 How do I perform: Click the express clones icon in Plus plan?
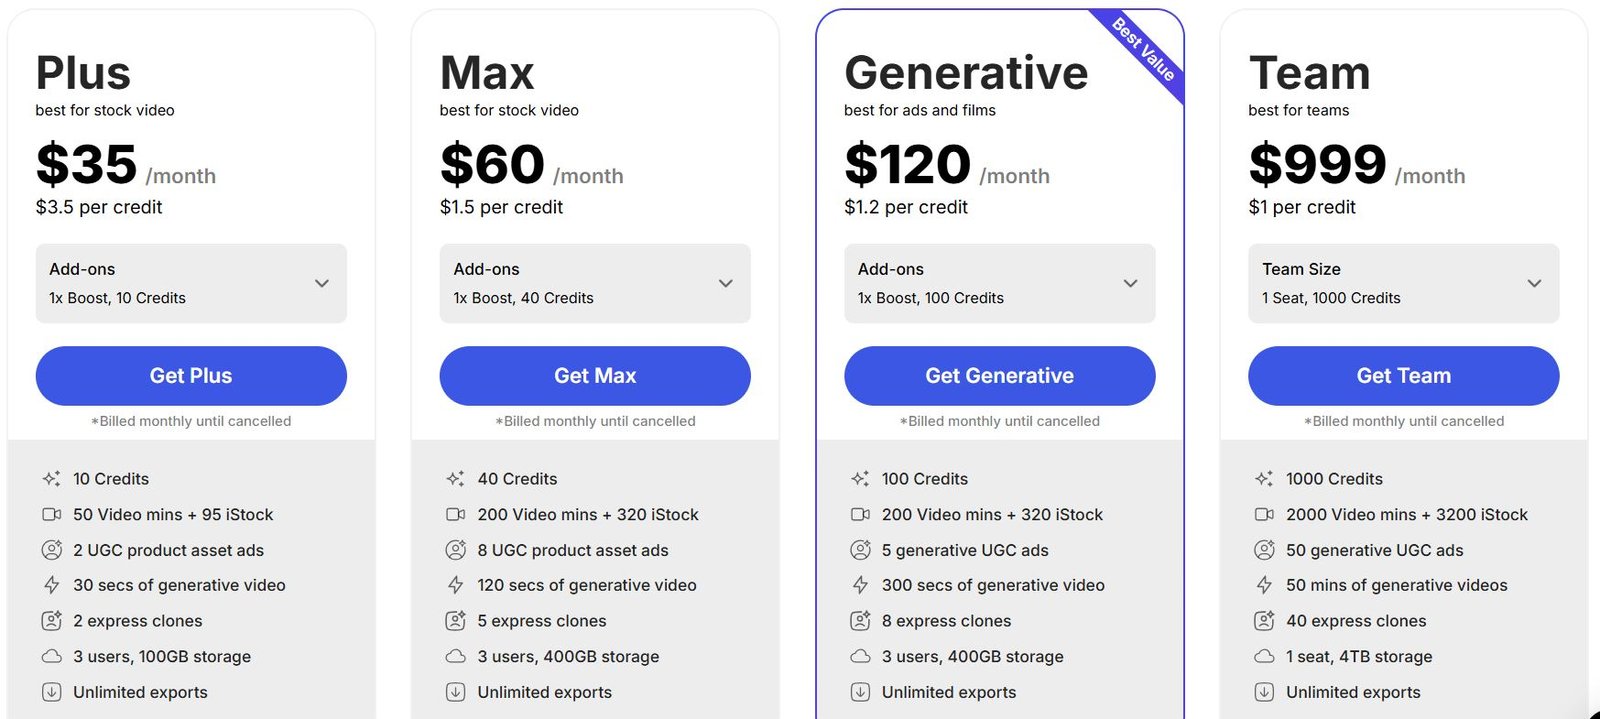click(51, 621)
